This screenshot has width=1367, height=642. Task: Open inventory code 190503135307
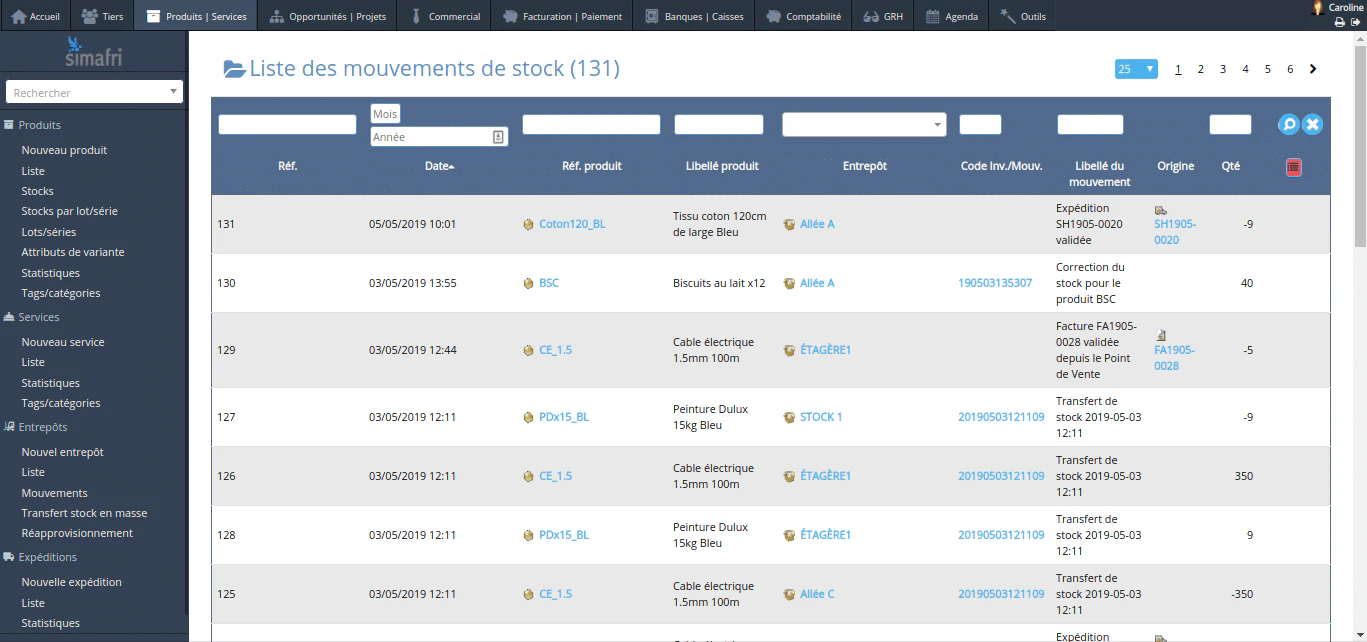pos(995,283)
